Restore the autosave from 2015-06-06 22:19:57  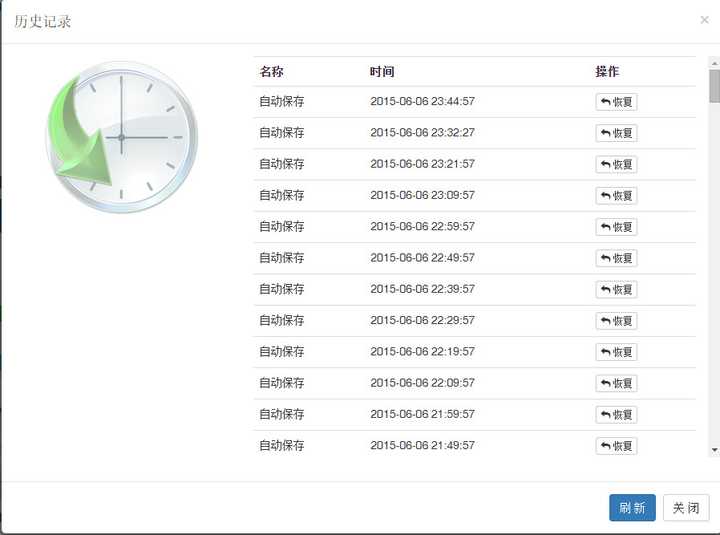(x=616, y=352)
